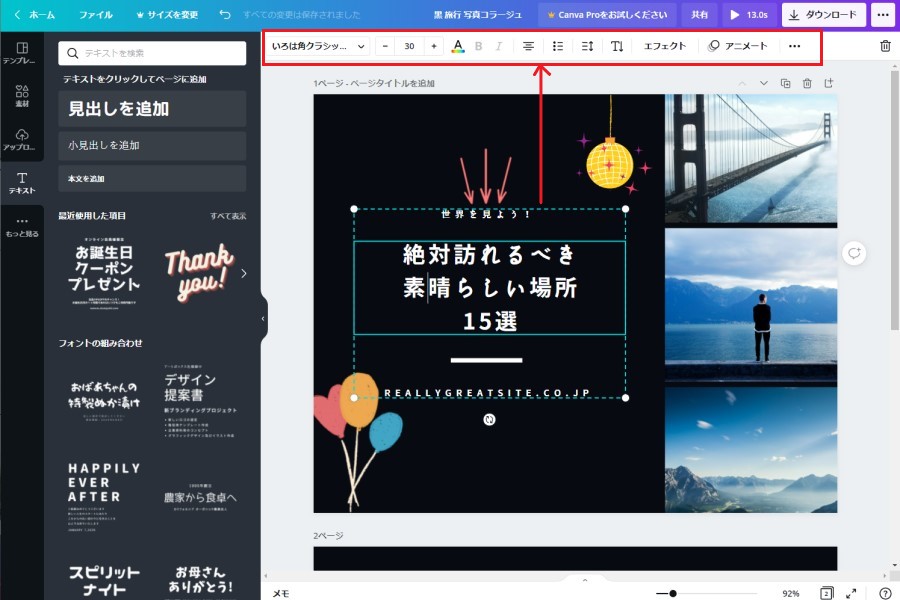The height and width of the screenshot is (600, 900).
Task: Delete the selected element with trash icon
Action: point(885,46)
